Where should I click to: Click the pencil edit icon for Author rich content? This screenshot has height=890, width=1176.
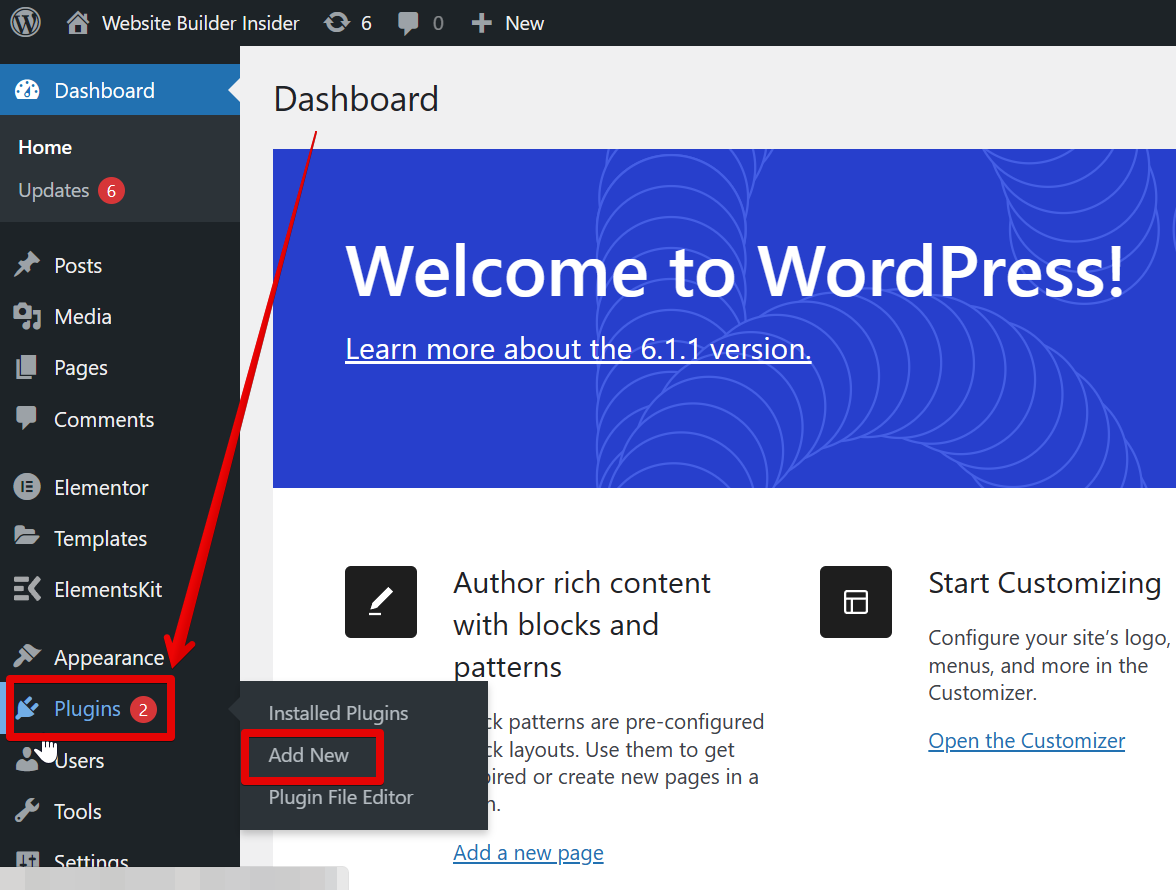[380, 602]
